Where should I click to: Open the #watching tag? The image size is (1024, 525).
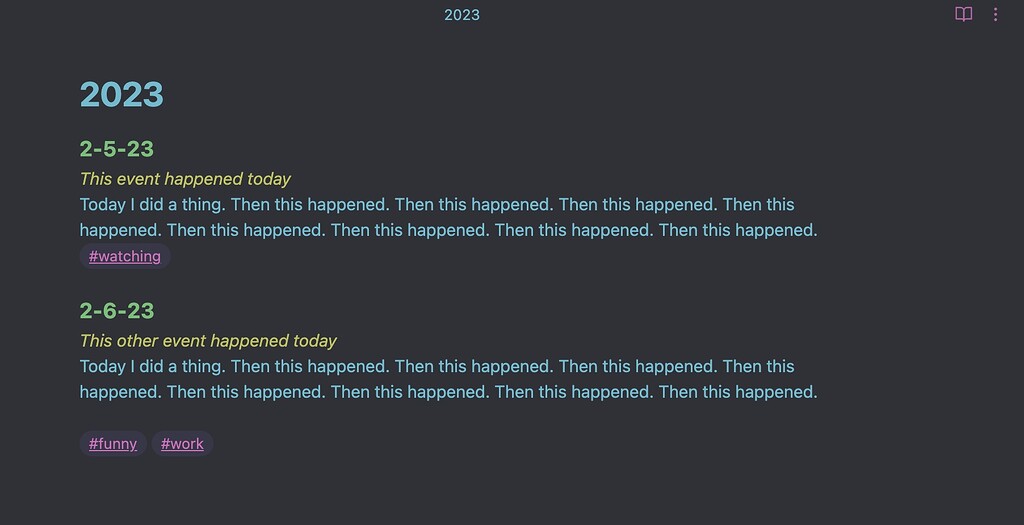click(125, 257)
